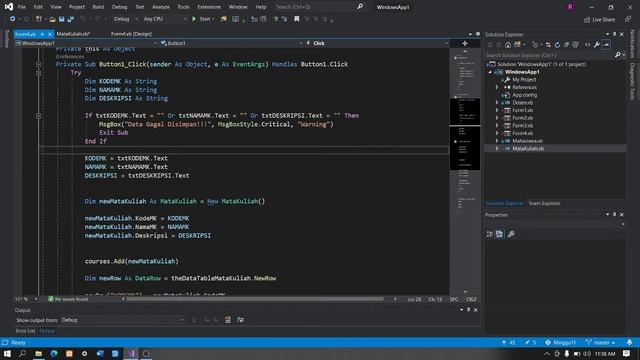Open the Solution Configurations Debug dropdown

click(126, 19)
